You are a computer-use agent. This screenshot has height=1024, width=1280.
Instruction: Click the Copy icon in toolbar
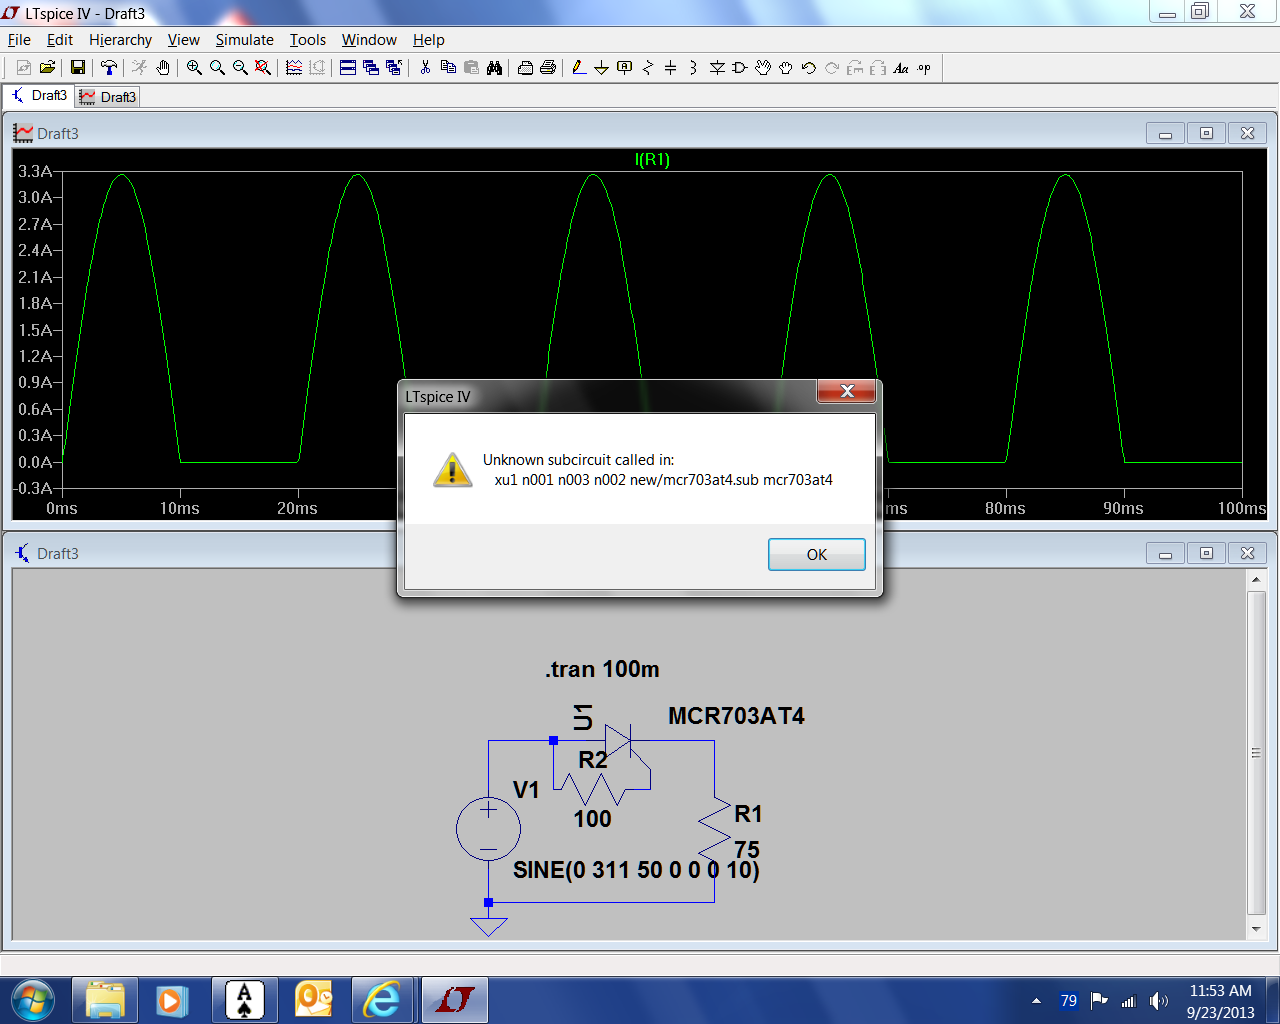tap(448, 68)
